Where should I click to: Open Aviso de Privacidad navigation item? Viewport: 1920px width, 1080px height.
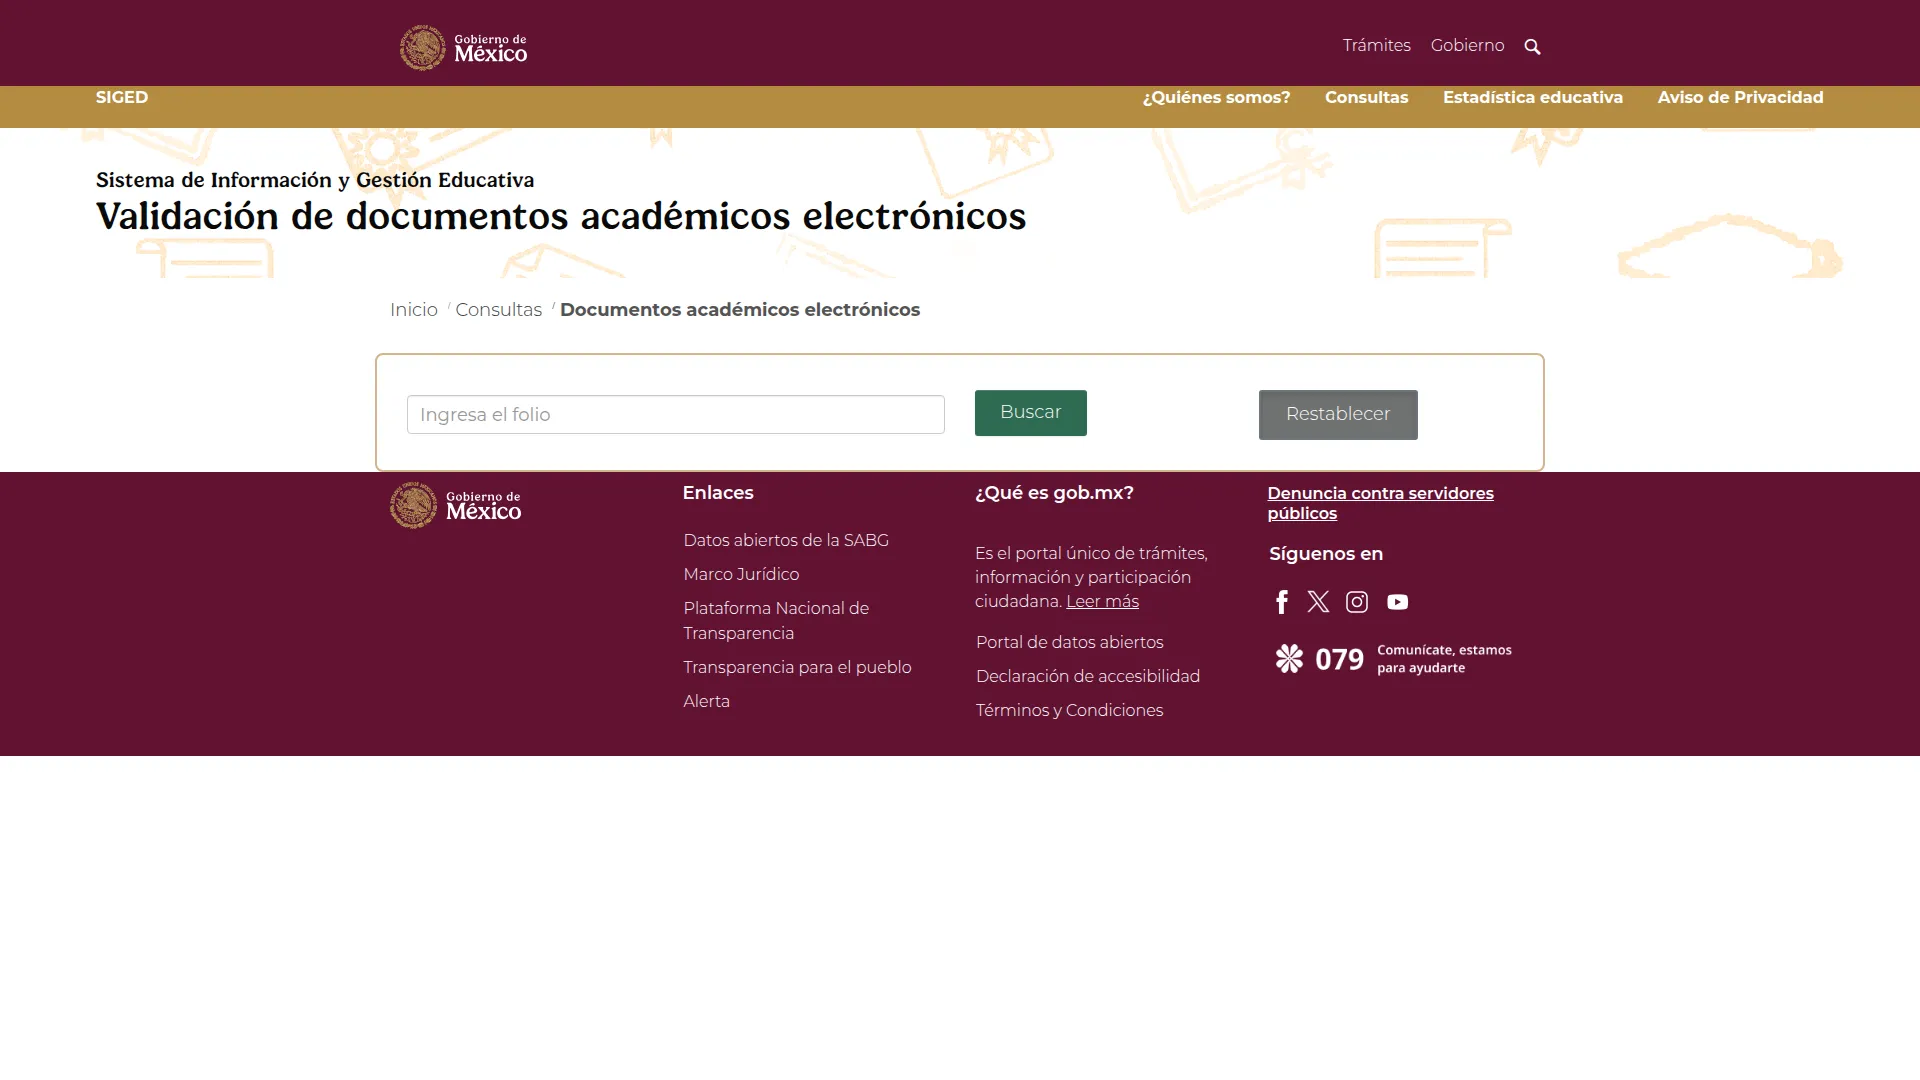[1740, 97]
